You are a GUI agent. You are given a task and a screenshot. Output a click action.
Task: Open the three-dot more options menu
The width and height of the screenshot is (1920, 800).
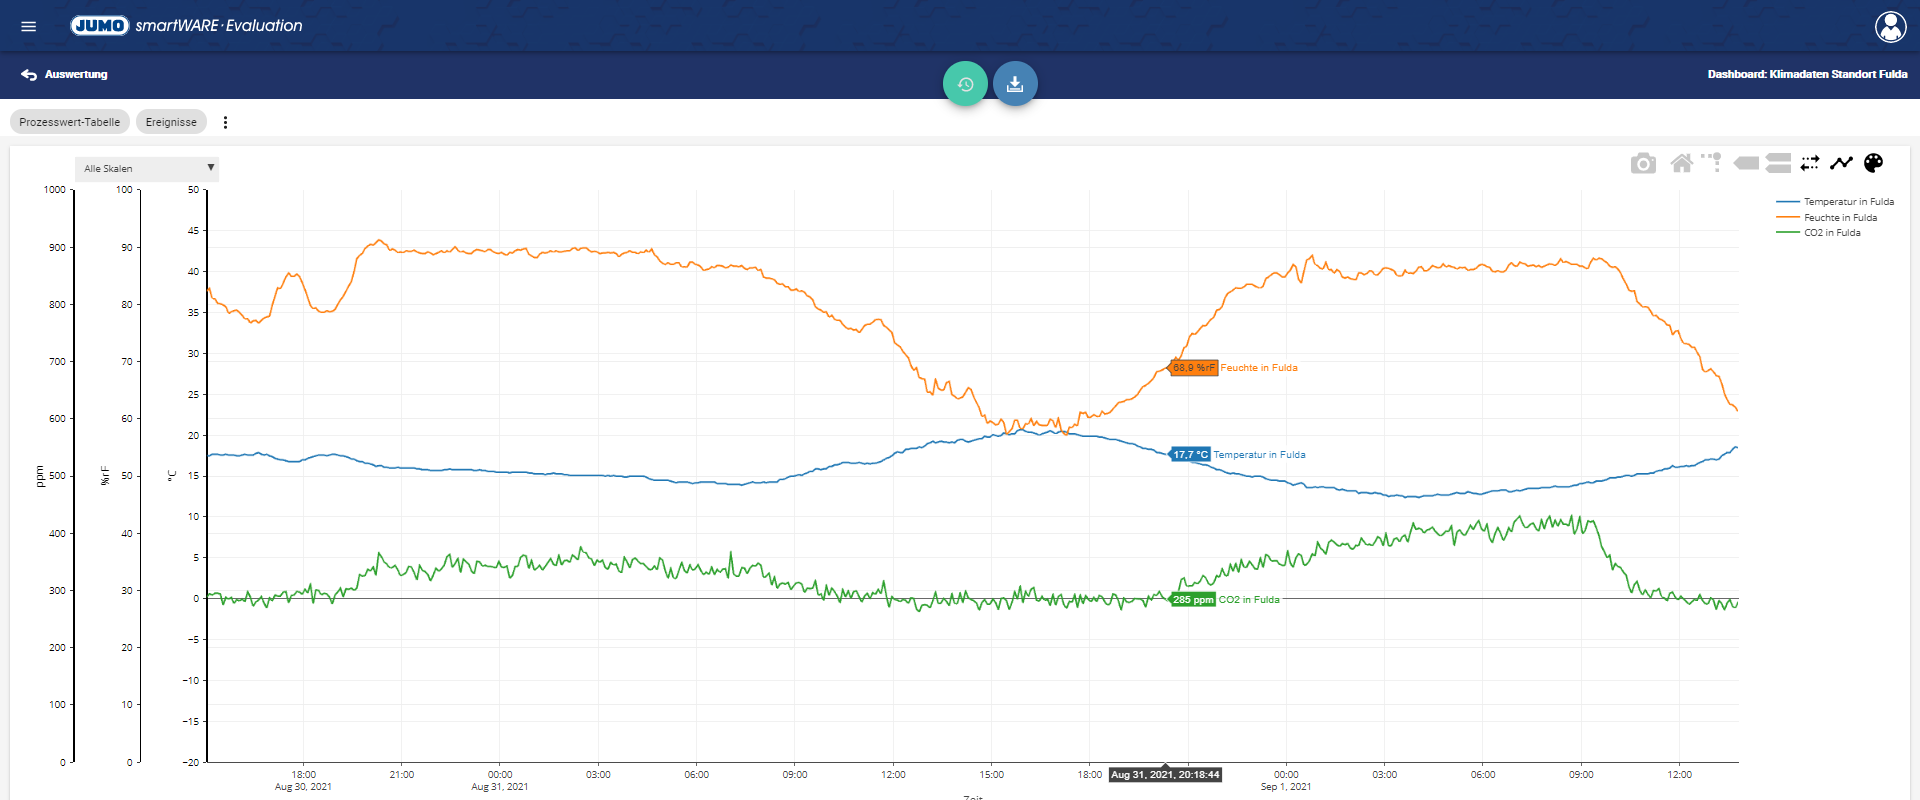225,122
